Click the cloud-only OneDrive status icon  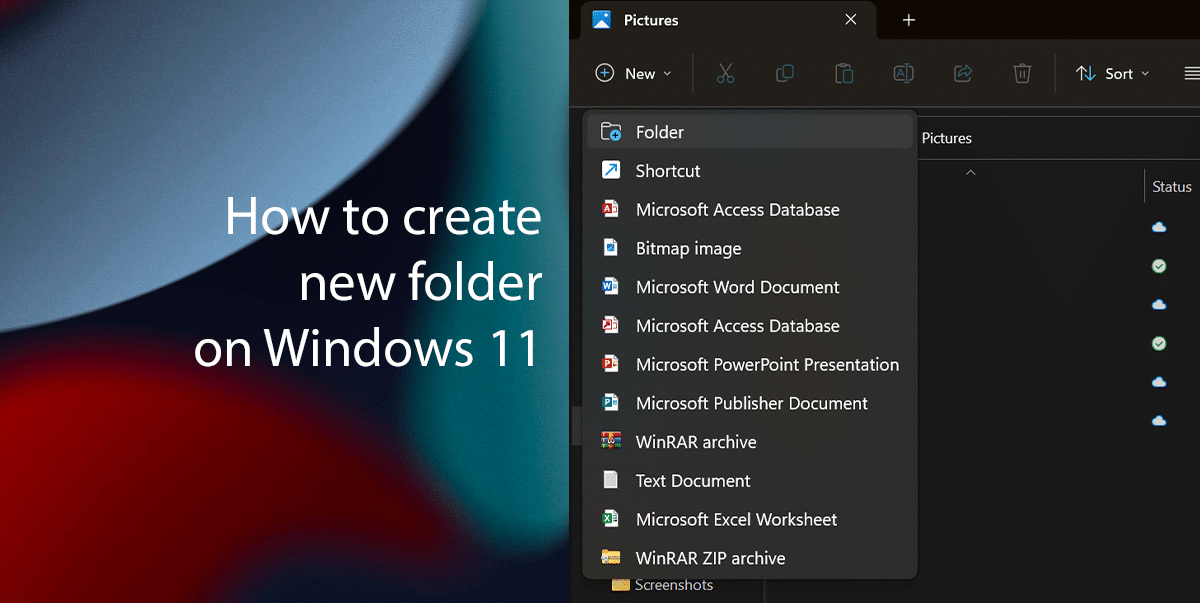coord(1158,227)
